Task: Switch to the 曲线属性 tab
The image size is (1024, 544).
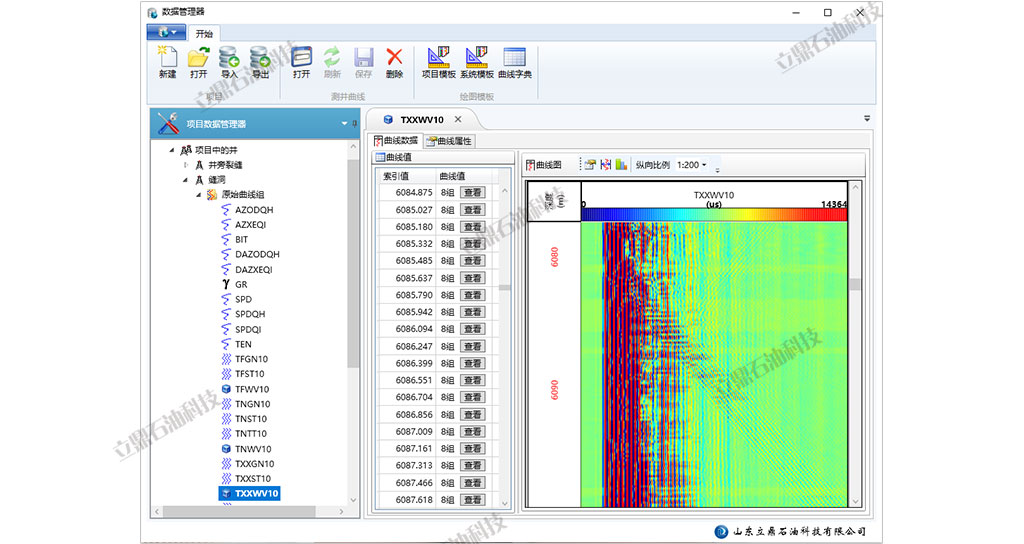Action: pyautogui.click(x=449, y=141)
